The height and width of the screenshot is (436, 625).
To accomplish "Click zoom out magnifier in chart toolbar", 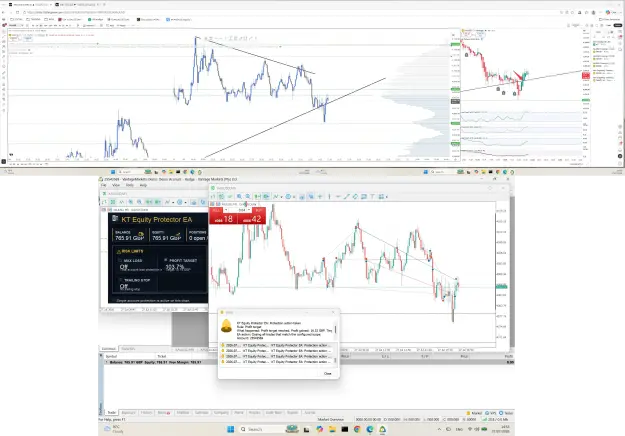I will tap(248, 196).
